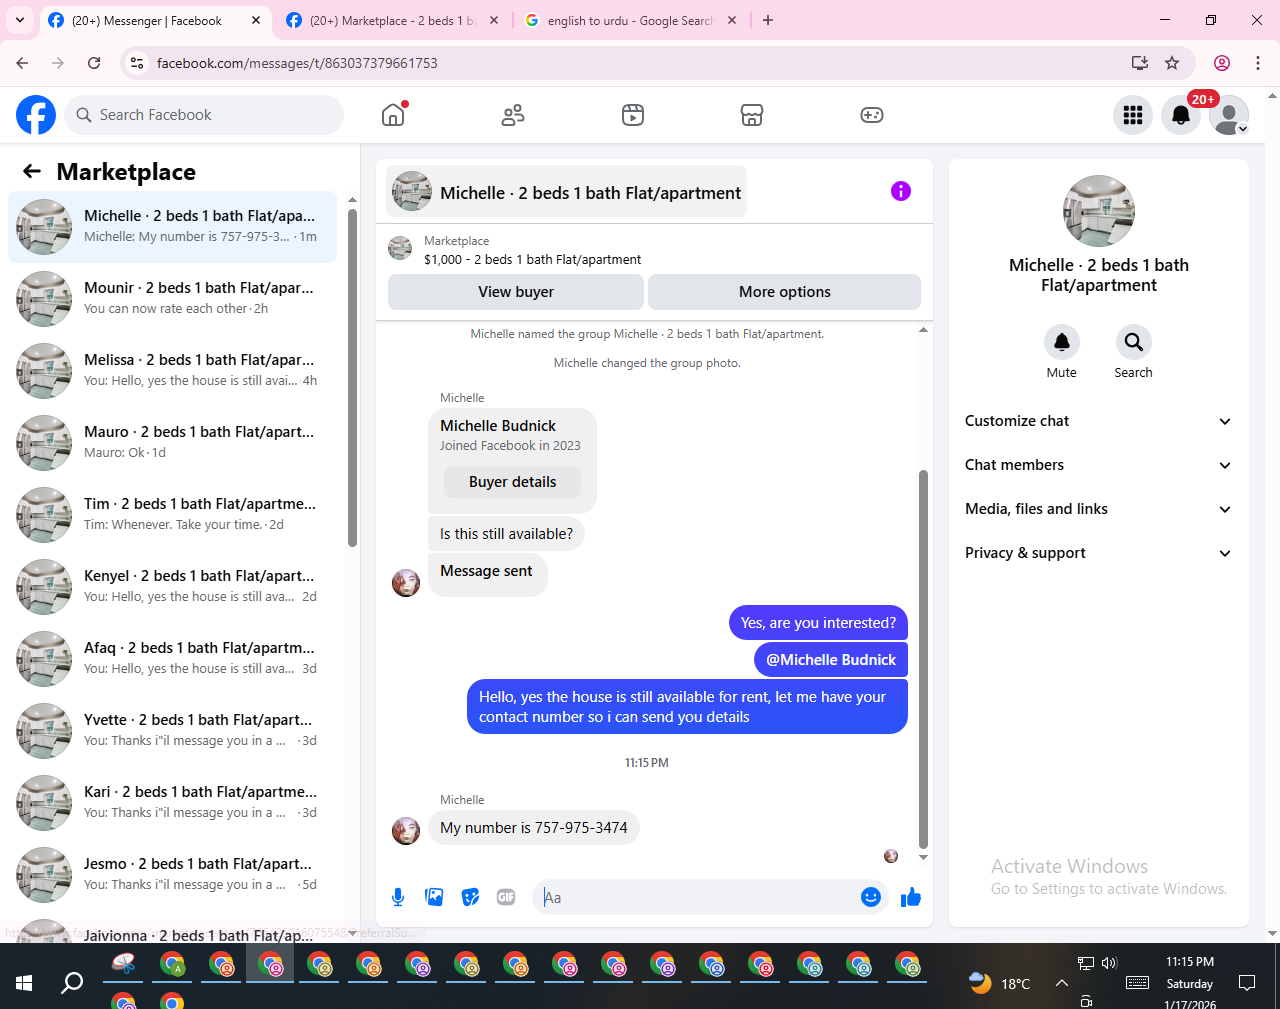Open Jesmo conversation
Viewport: 1280px width, 1009px height.
click(x=172, y=875)
